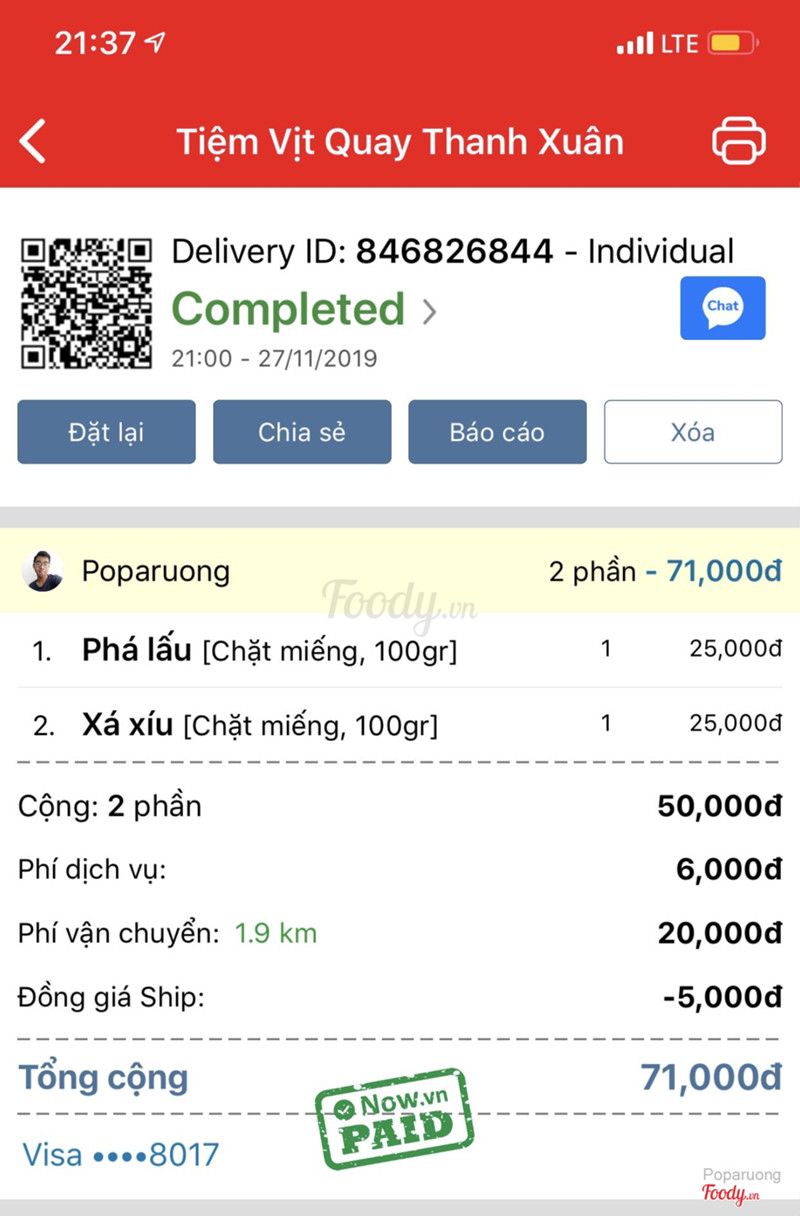Tap the delivery QR code
800x1216 pixels.
[x=86, y=302]
